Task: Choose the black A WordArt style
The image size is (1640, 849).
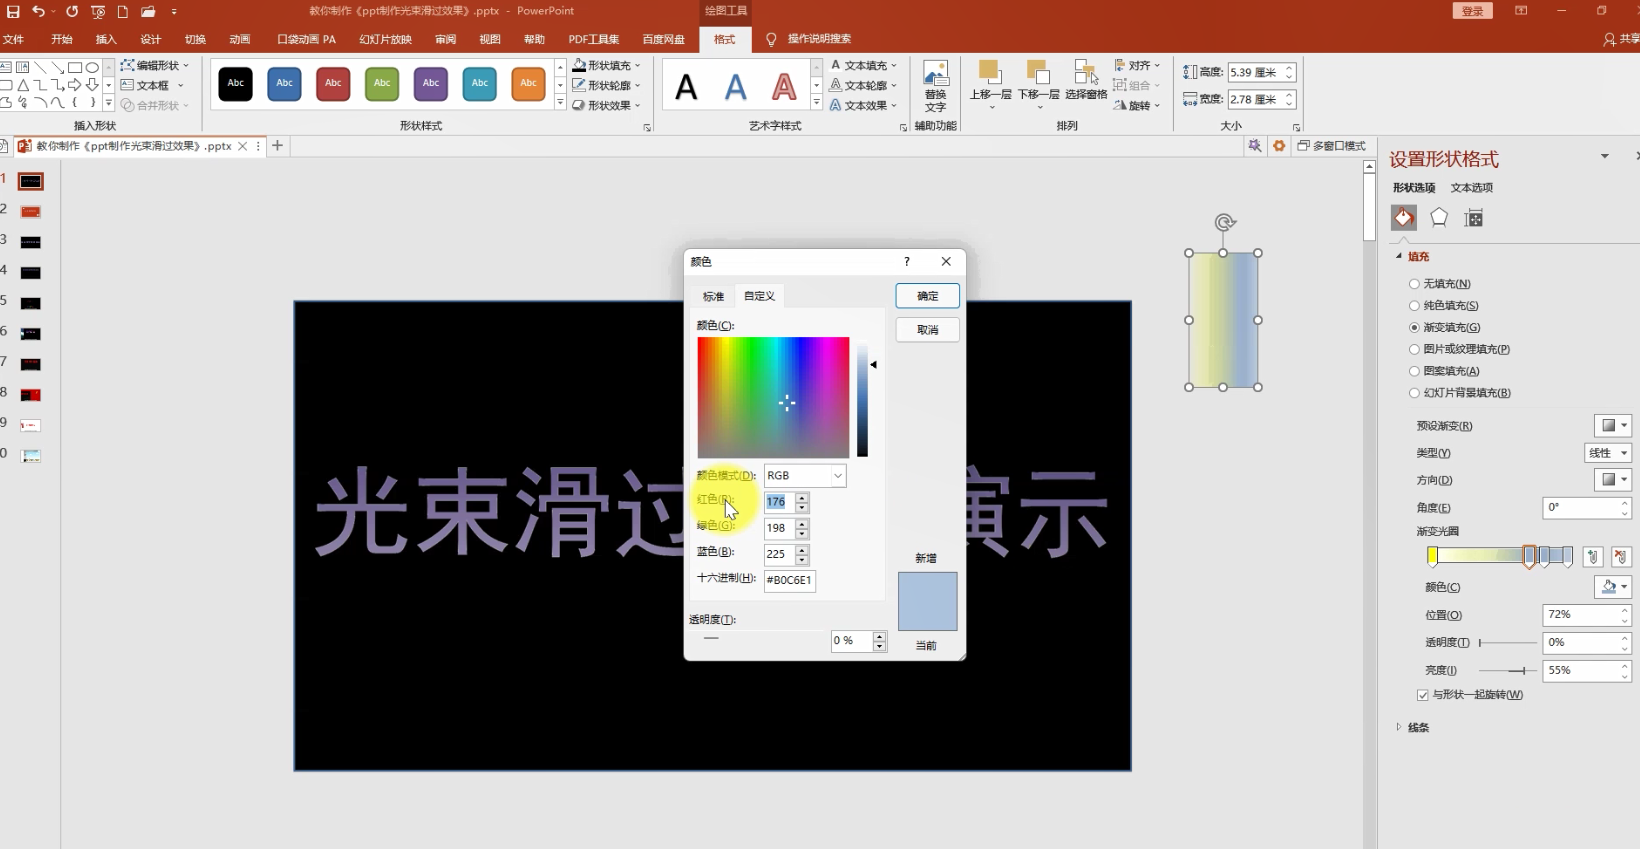Action: click(x=687, y=88)
